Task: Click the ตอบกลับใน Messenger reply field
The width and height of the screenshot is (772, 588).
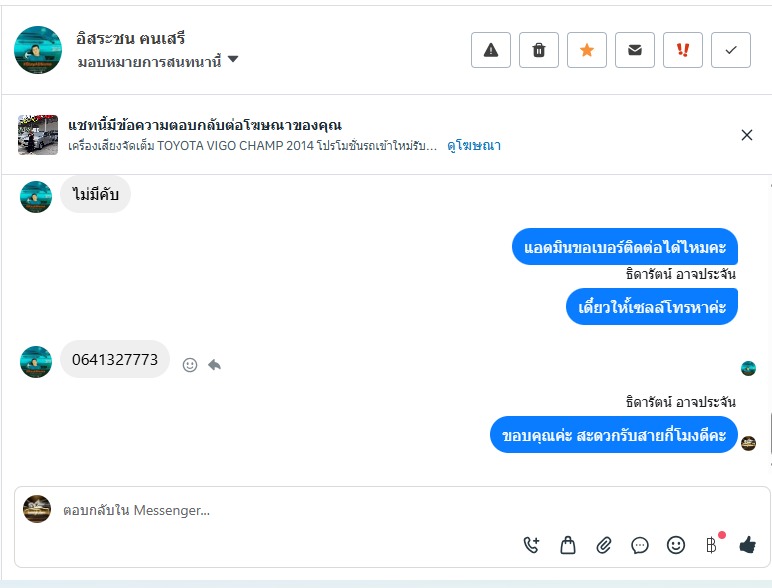Action: (300, 510)
